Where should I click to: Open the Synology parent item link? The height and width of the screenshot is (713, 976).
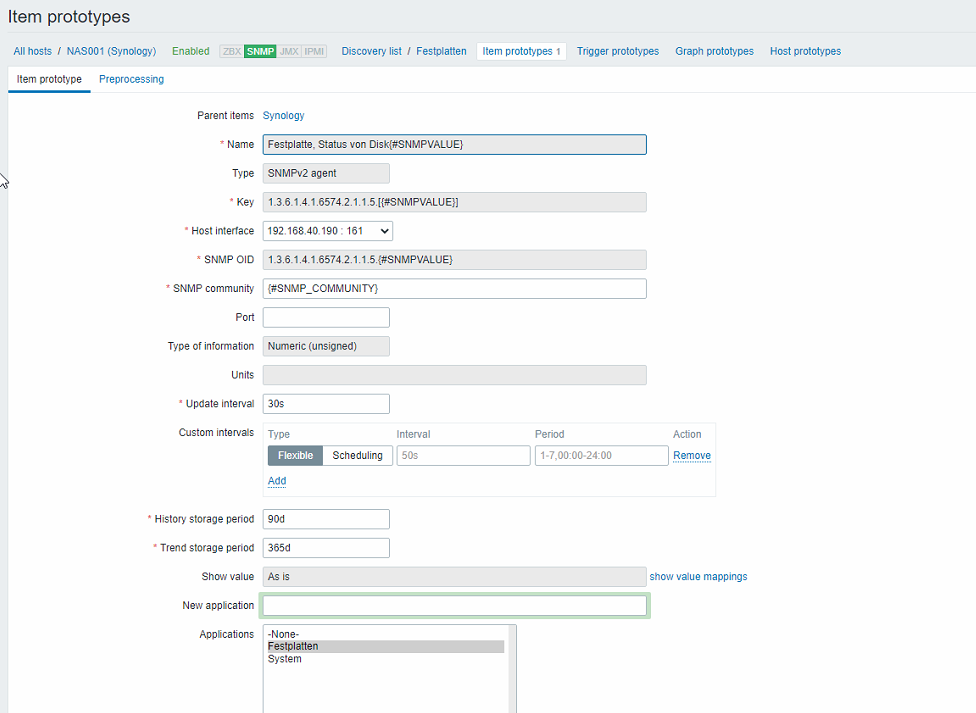283,116
